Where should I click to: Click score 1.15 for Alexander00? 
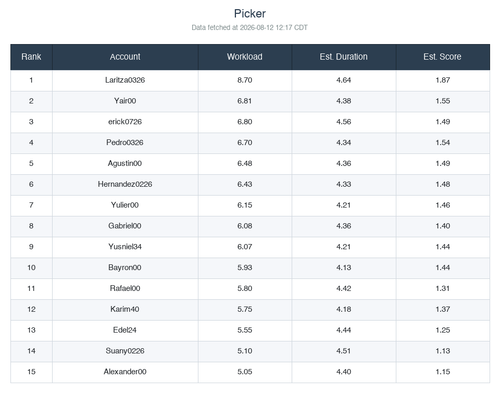click(x=443, y=372)
